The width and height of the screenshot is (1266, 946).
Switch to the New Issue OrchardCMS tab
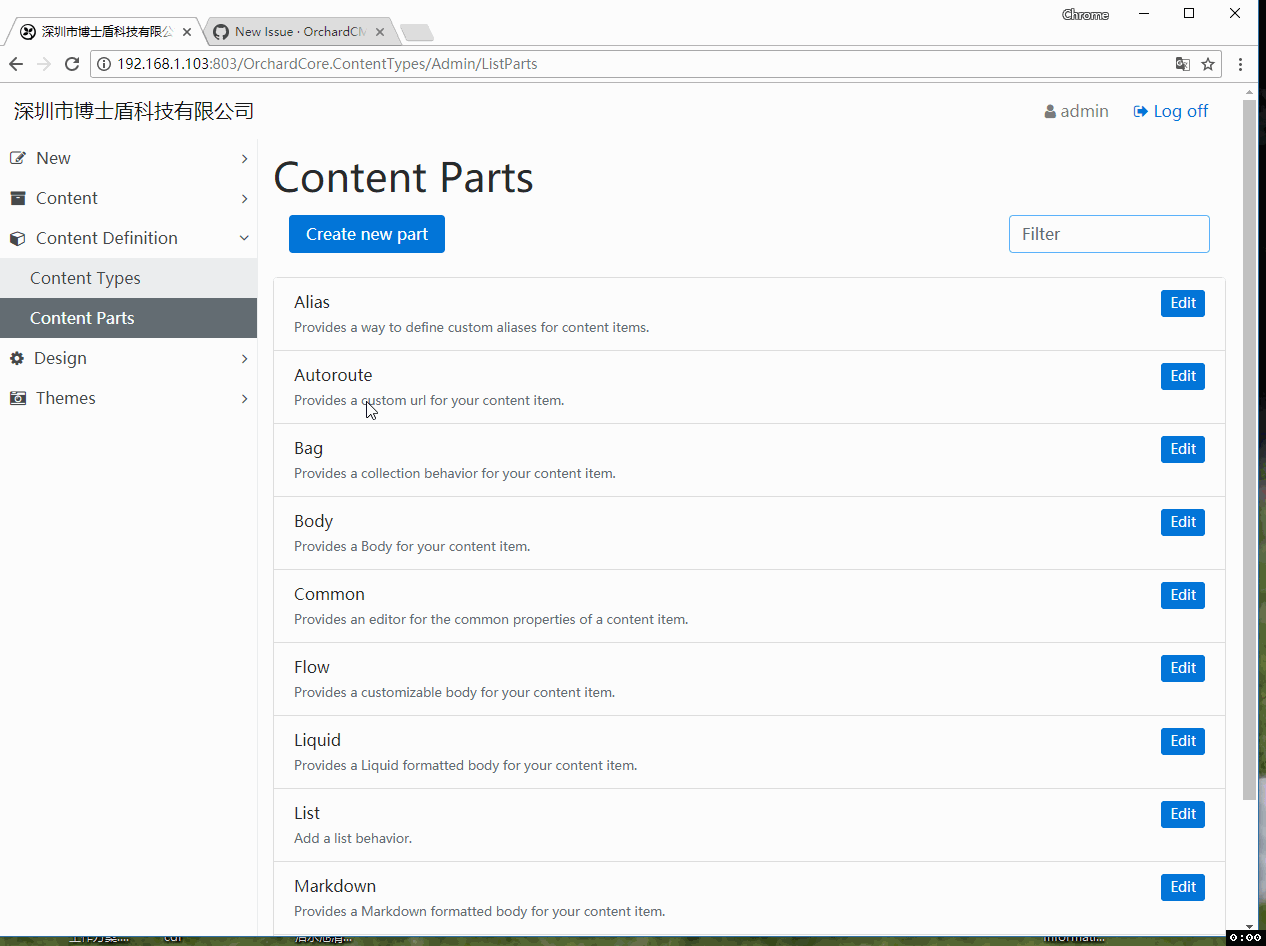[300, 32]
